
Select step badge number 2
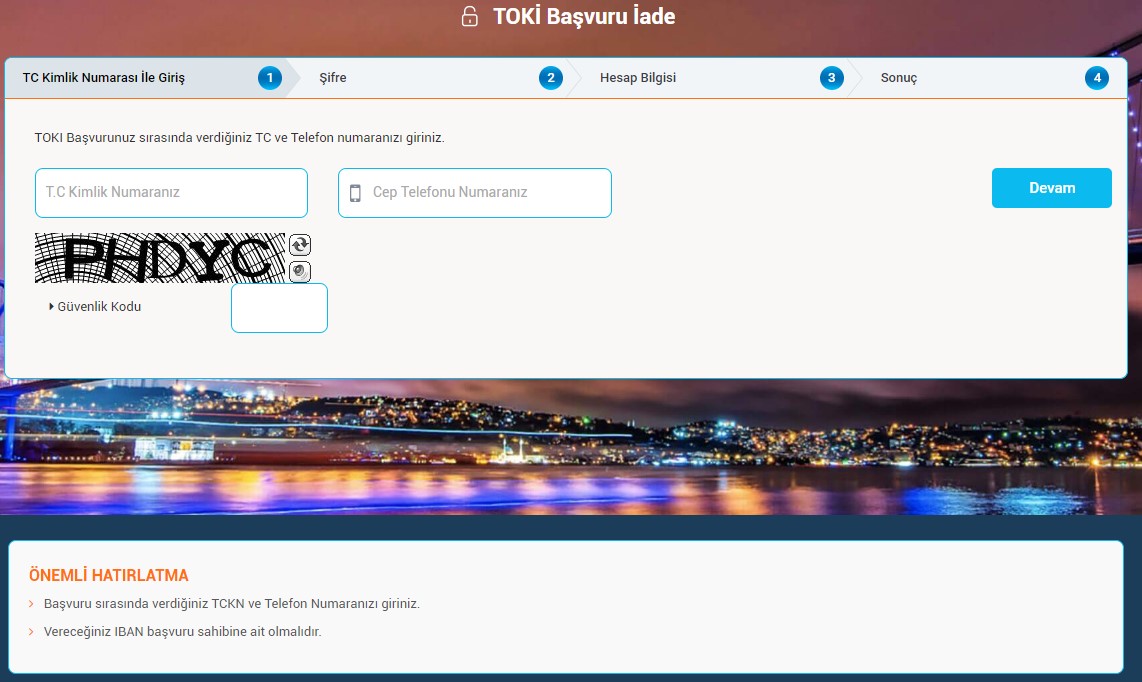coord(551,78)
